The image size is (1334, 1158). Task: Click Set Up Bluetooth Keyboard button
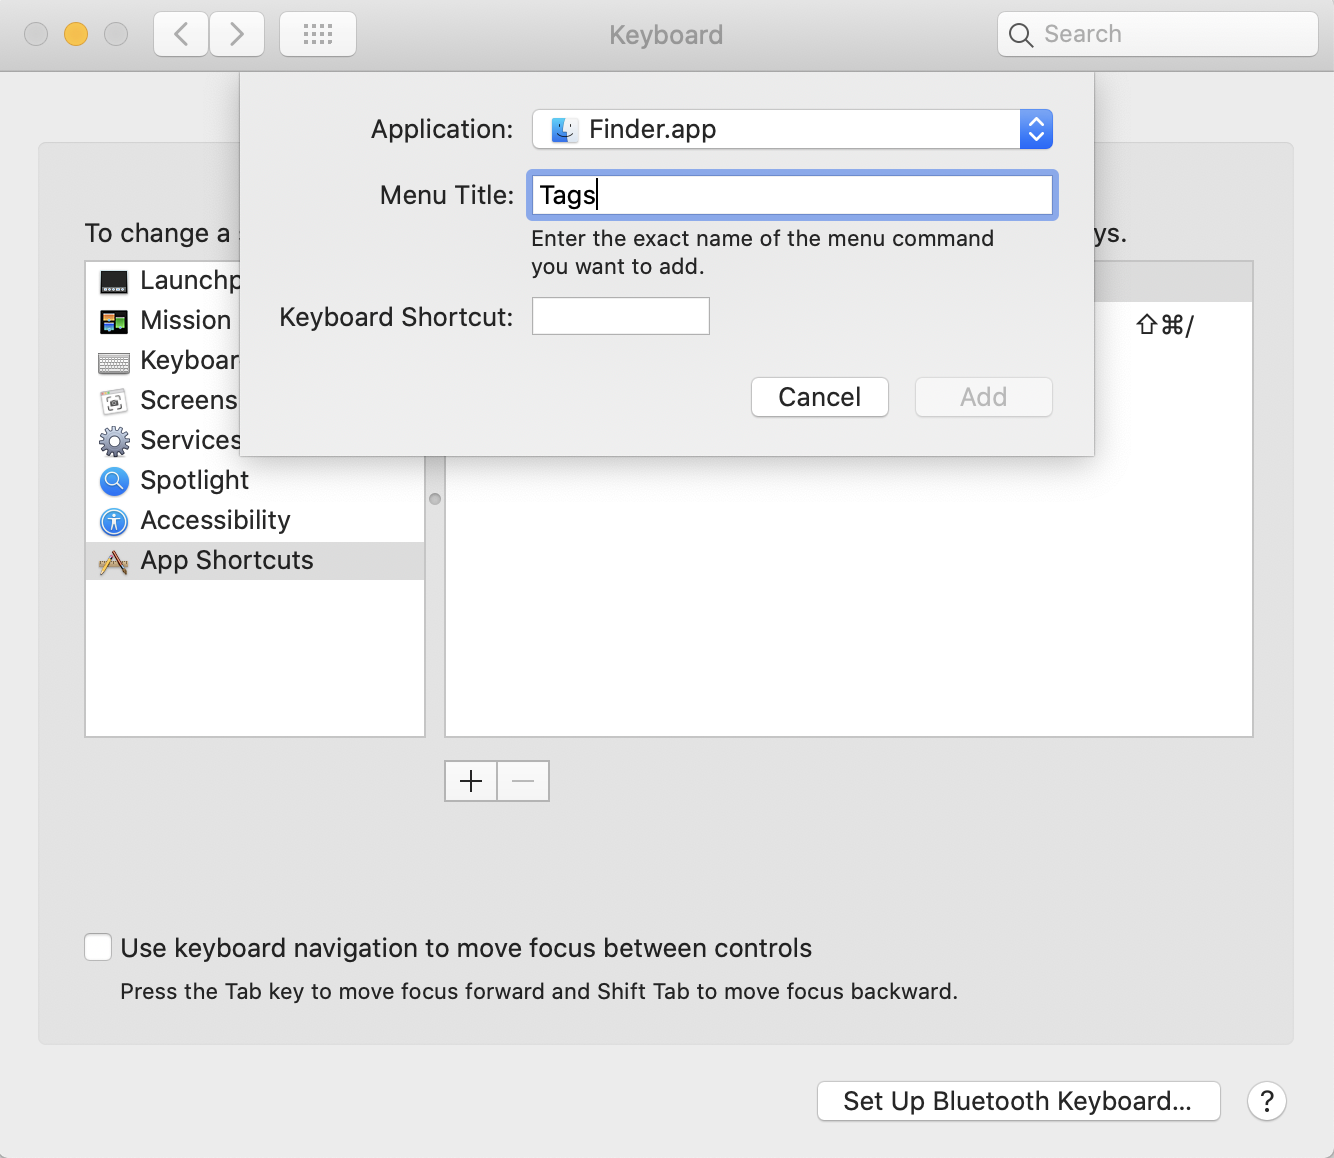1019,1101
